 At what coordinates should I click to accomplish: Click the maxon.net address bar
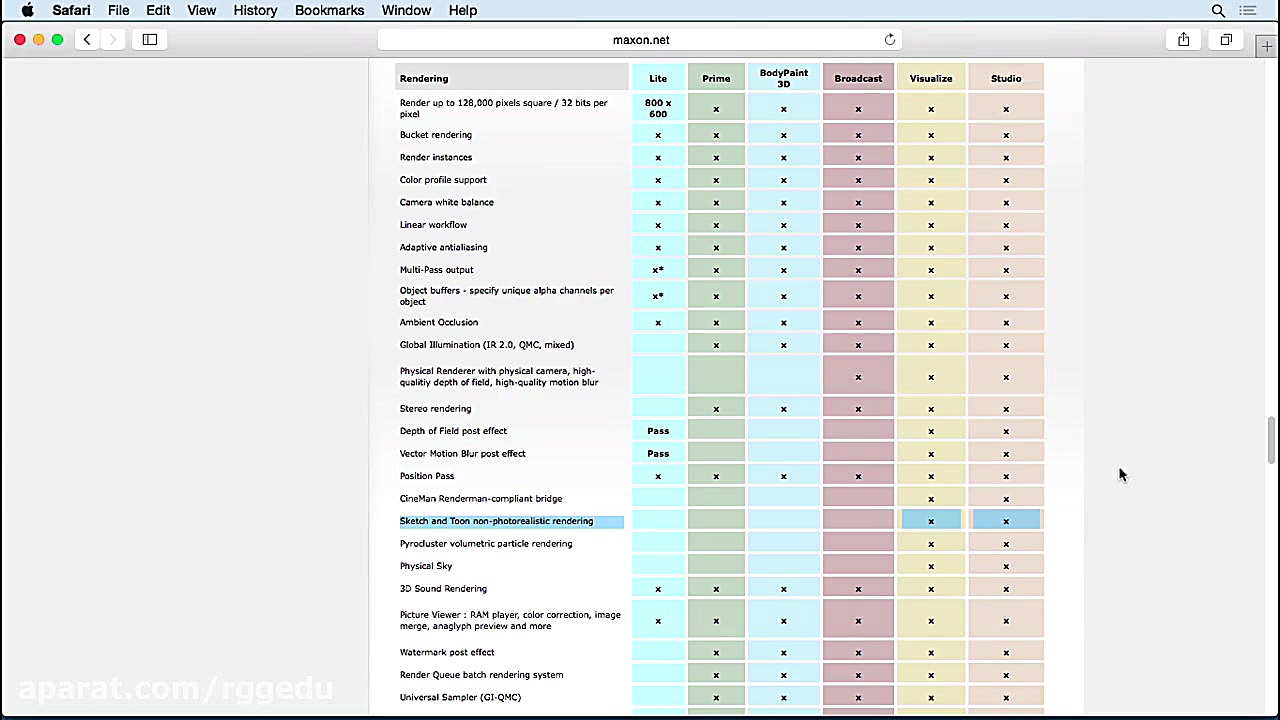[641, 40]
